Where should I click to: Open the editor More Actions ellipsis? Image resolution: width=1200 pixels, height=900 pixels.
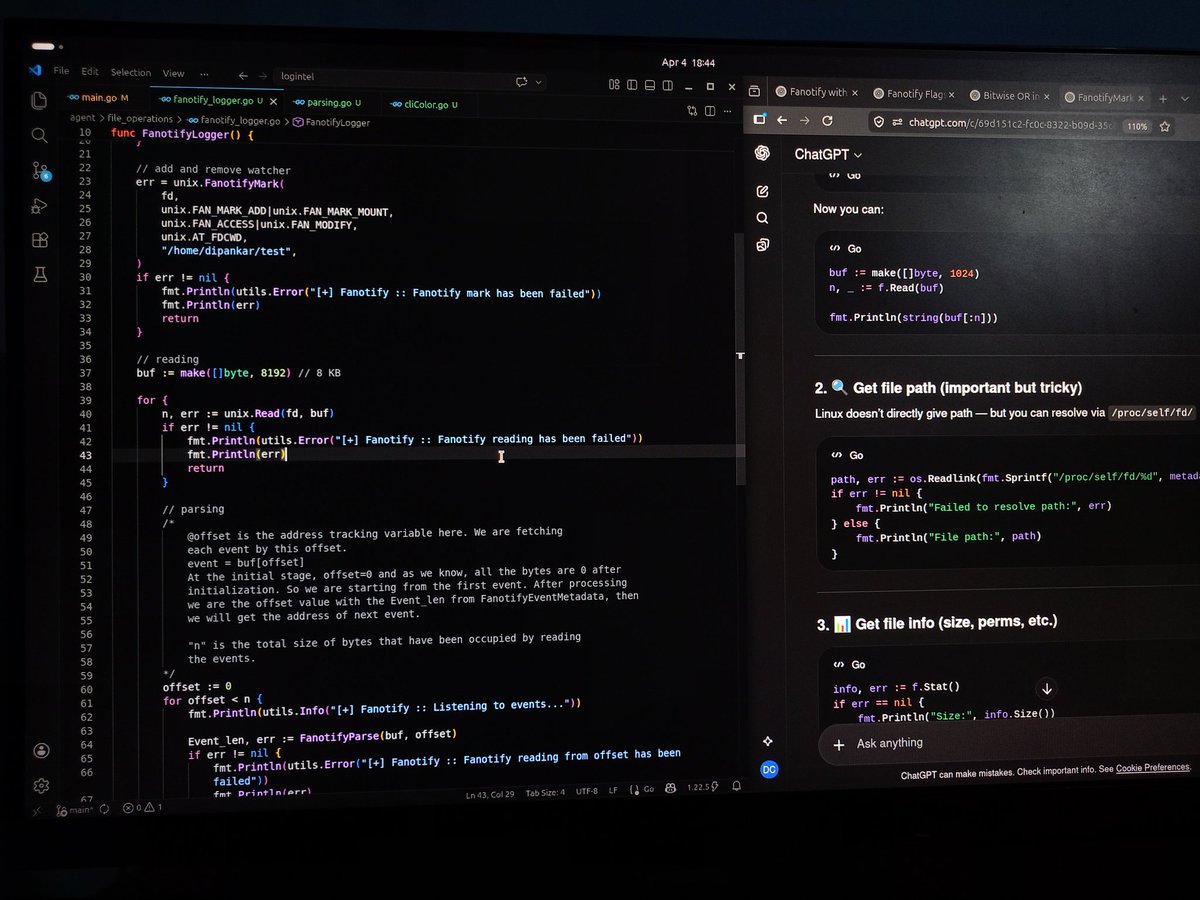pyautogui.click(x=727, y=111)
